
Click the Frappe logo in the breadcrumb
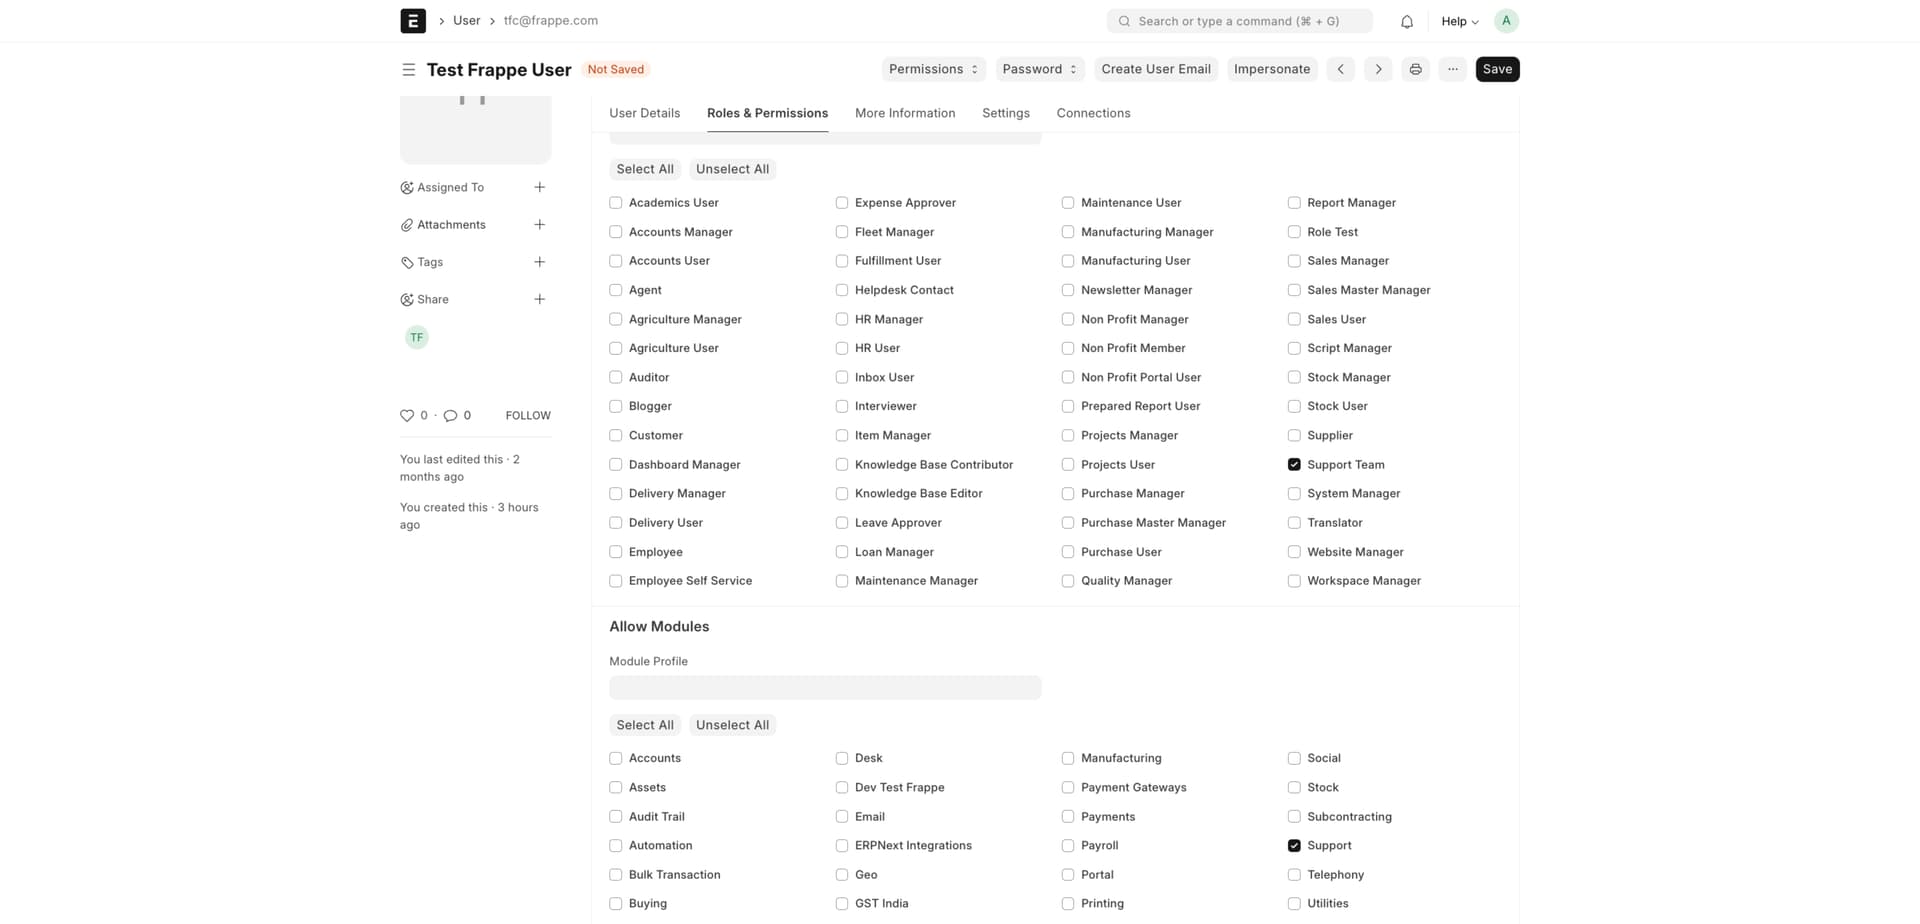pyautogui.click(x=413, y=20)
